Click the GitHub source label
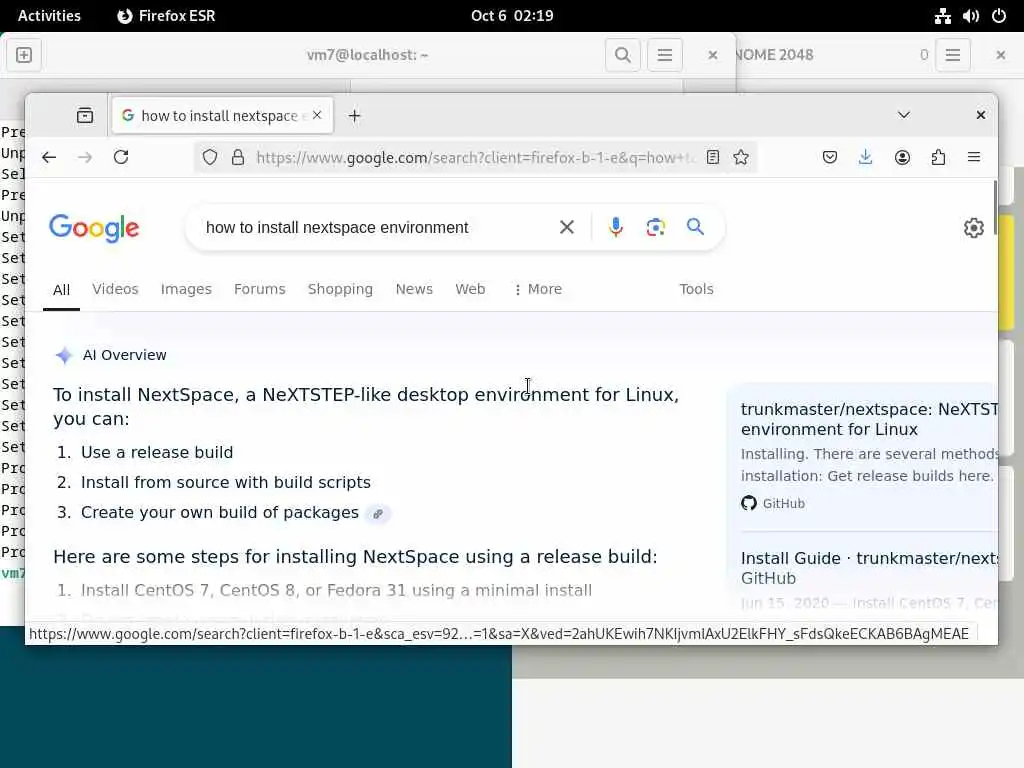 [773, 504]
